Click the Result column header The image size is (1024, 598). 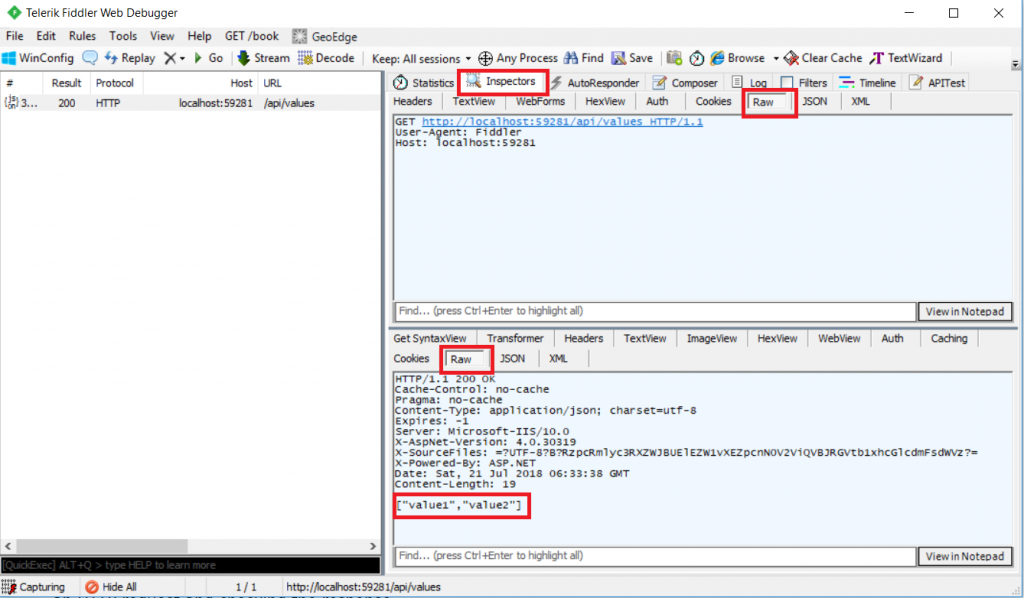coord(67,83)
